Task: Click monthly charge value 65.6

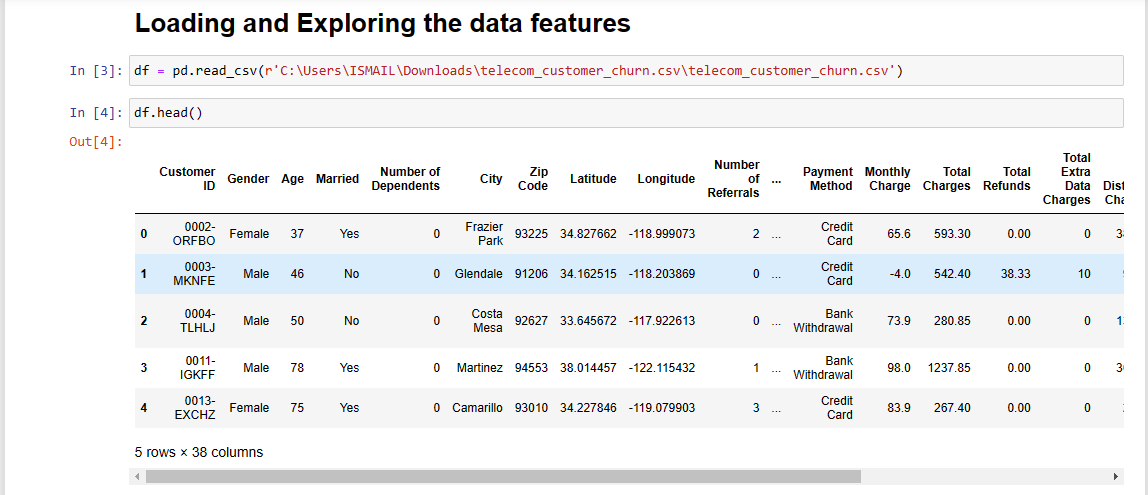Action: point(899,234)
